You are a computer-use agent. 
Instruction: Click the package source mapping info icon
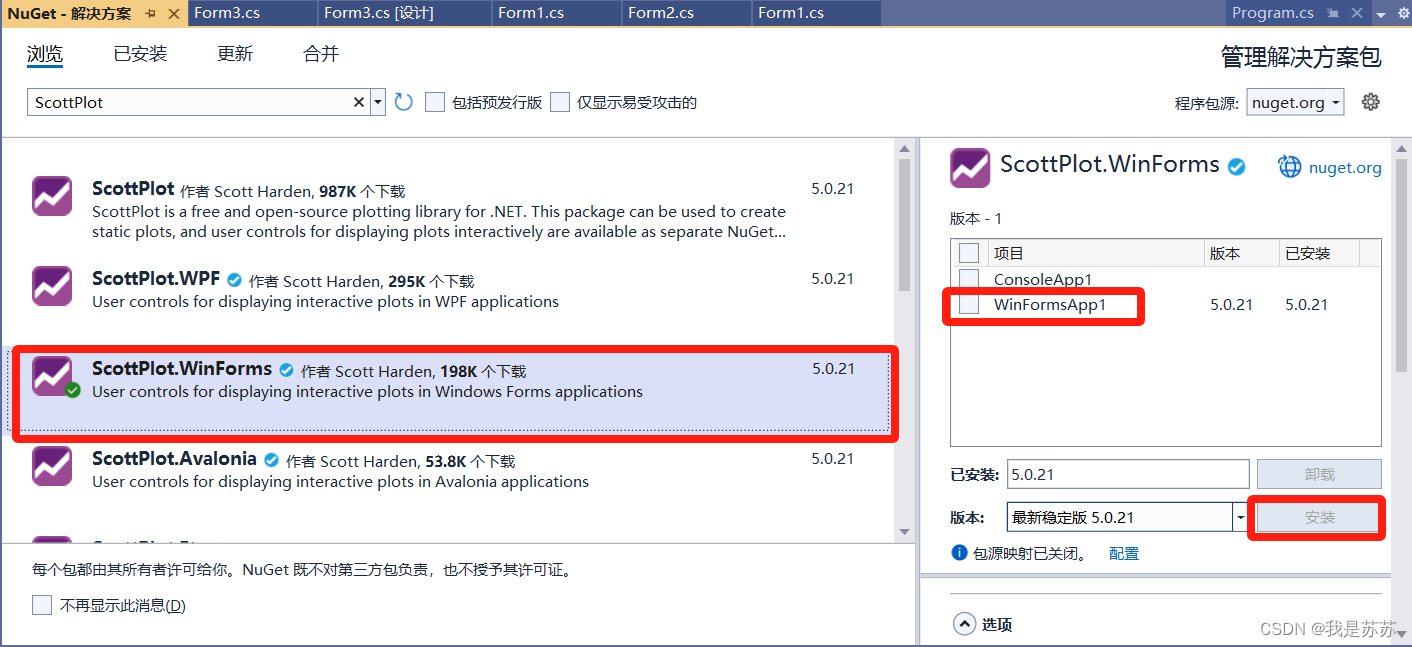click(959, 552)
